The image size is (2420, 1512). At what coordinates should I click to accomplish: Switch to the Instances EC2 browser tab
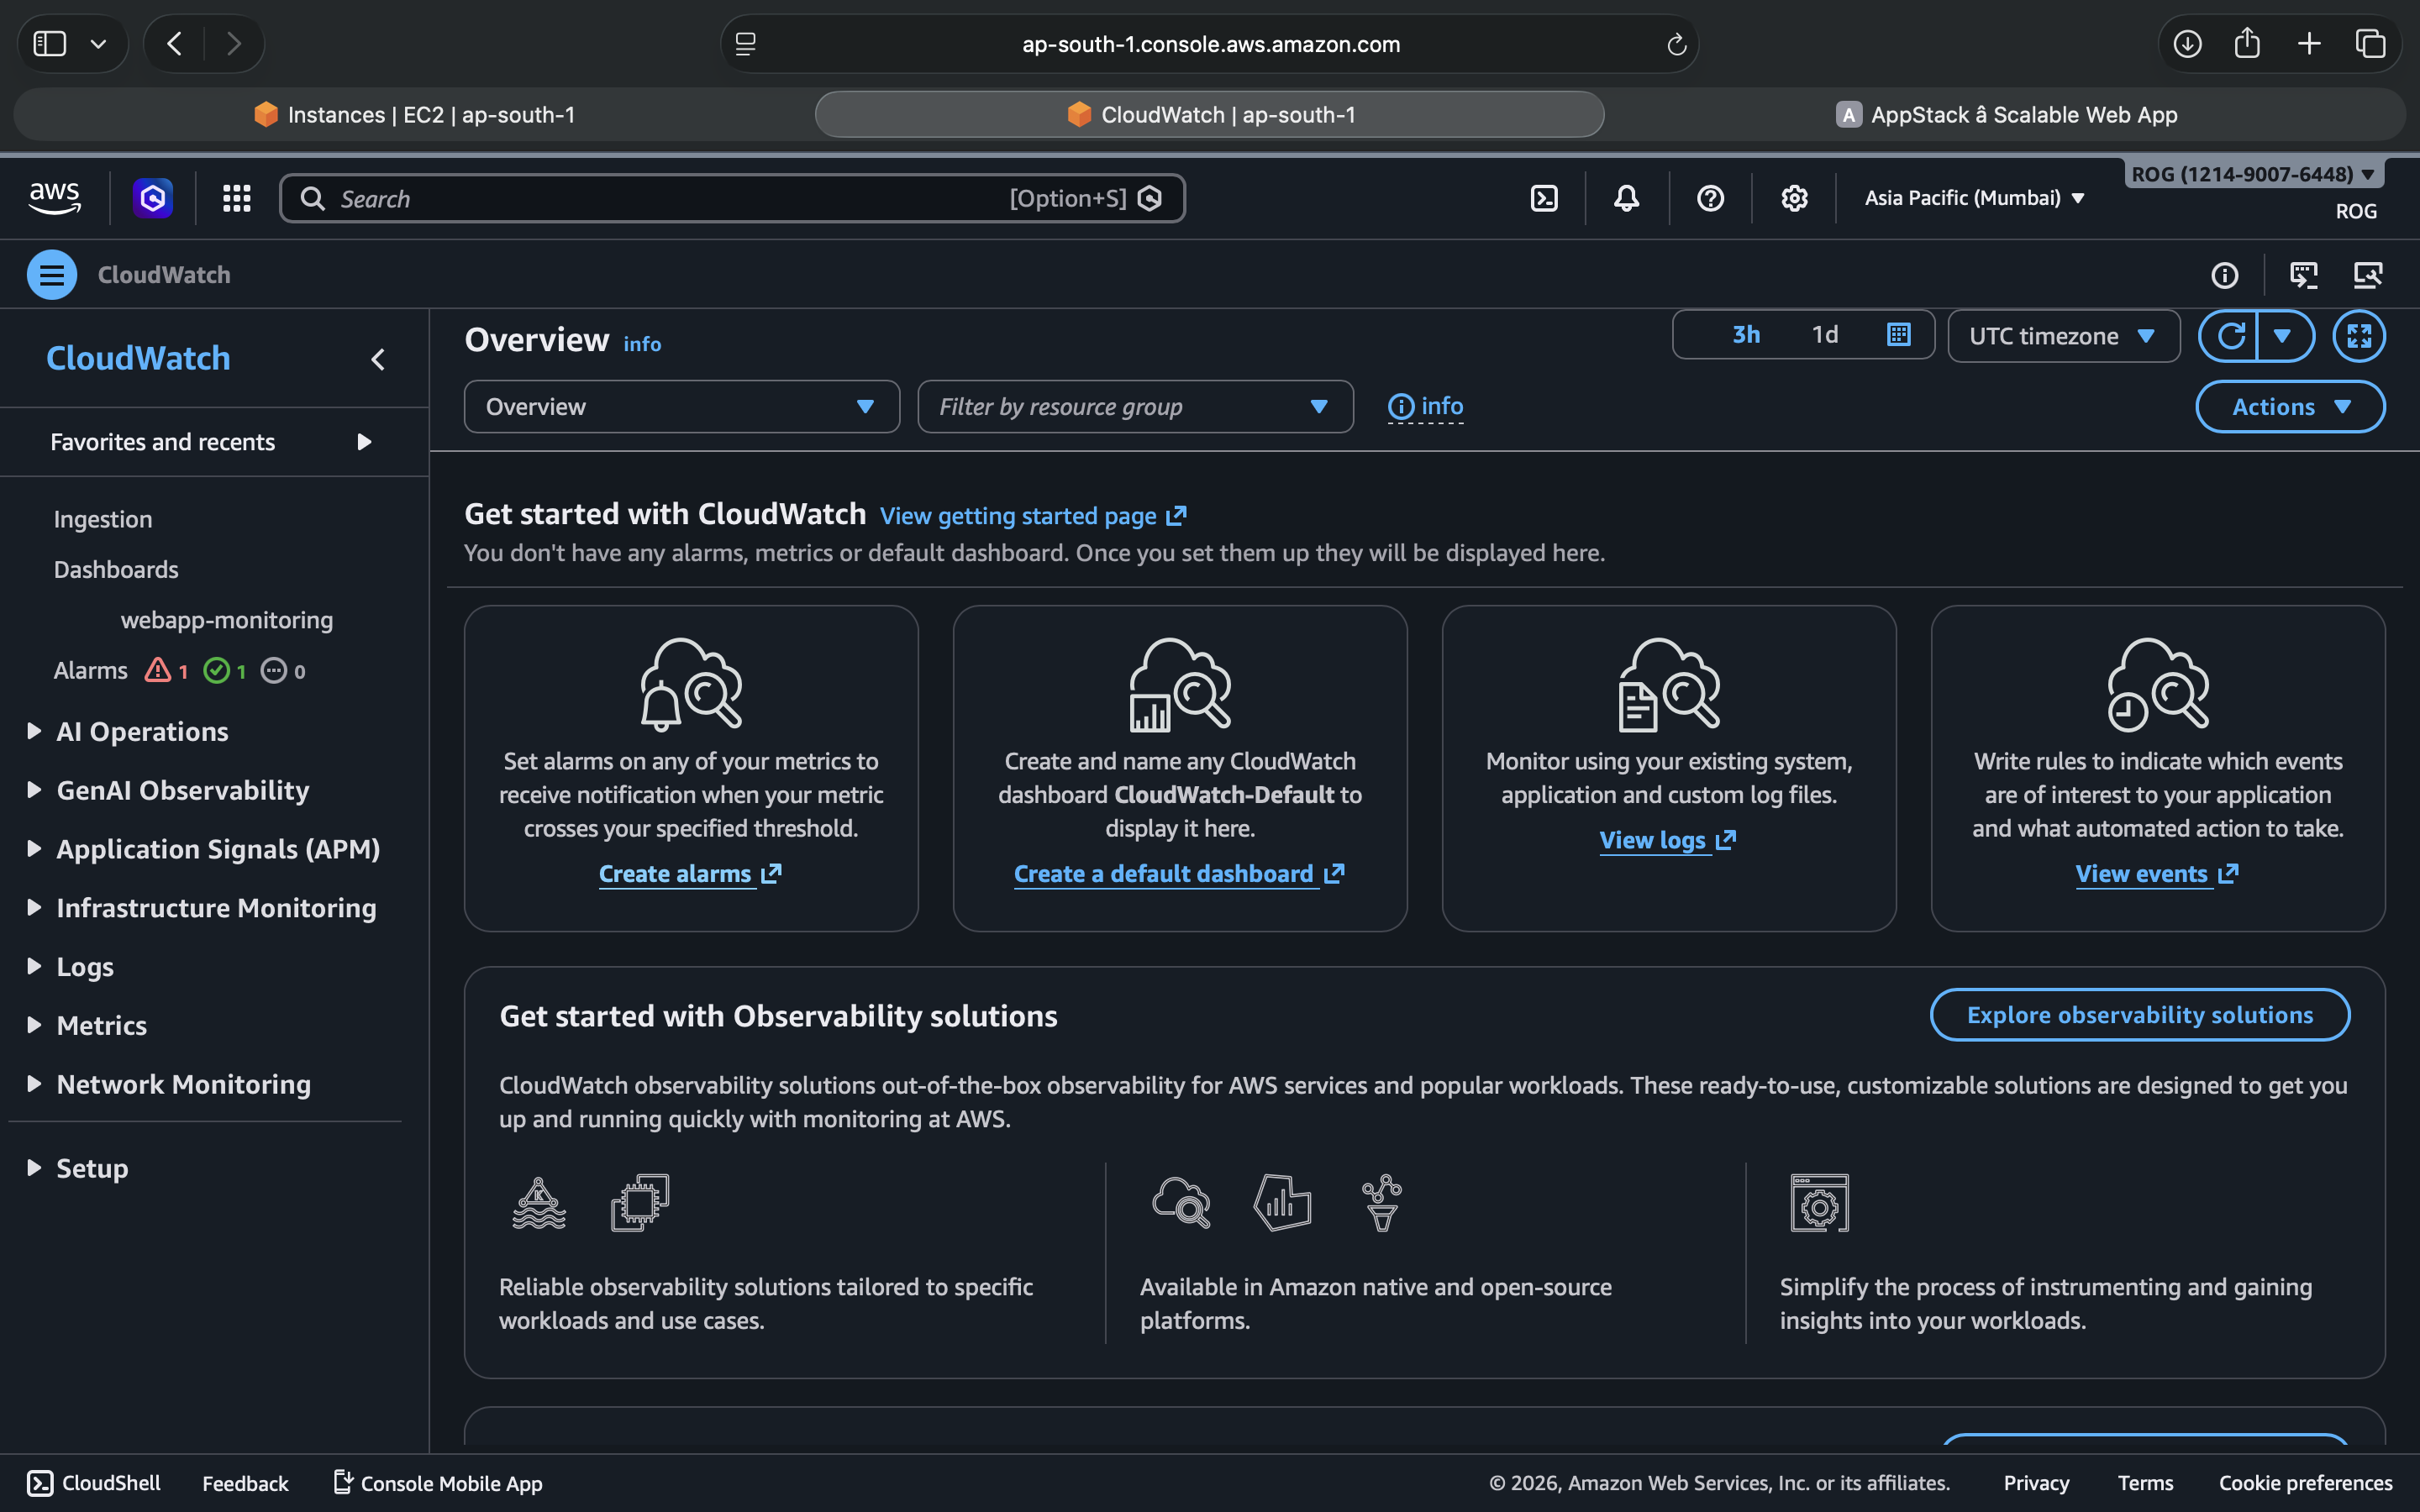click(414, 114)
